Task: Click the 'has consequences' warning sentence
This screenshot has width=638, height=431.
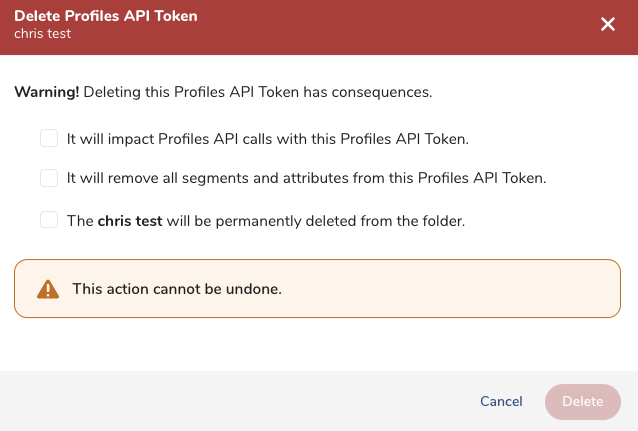Action: point(258,92)
